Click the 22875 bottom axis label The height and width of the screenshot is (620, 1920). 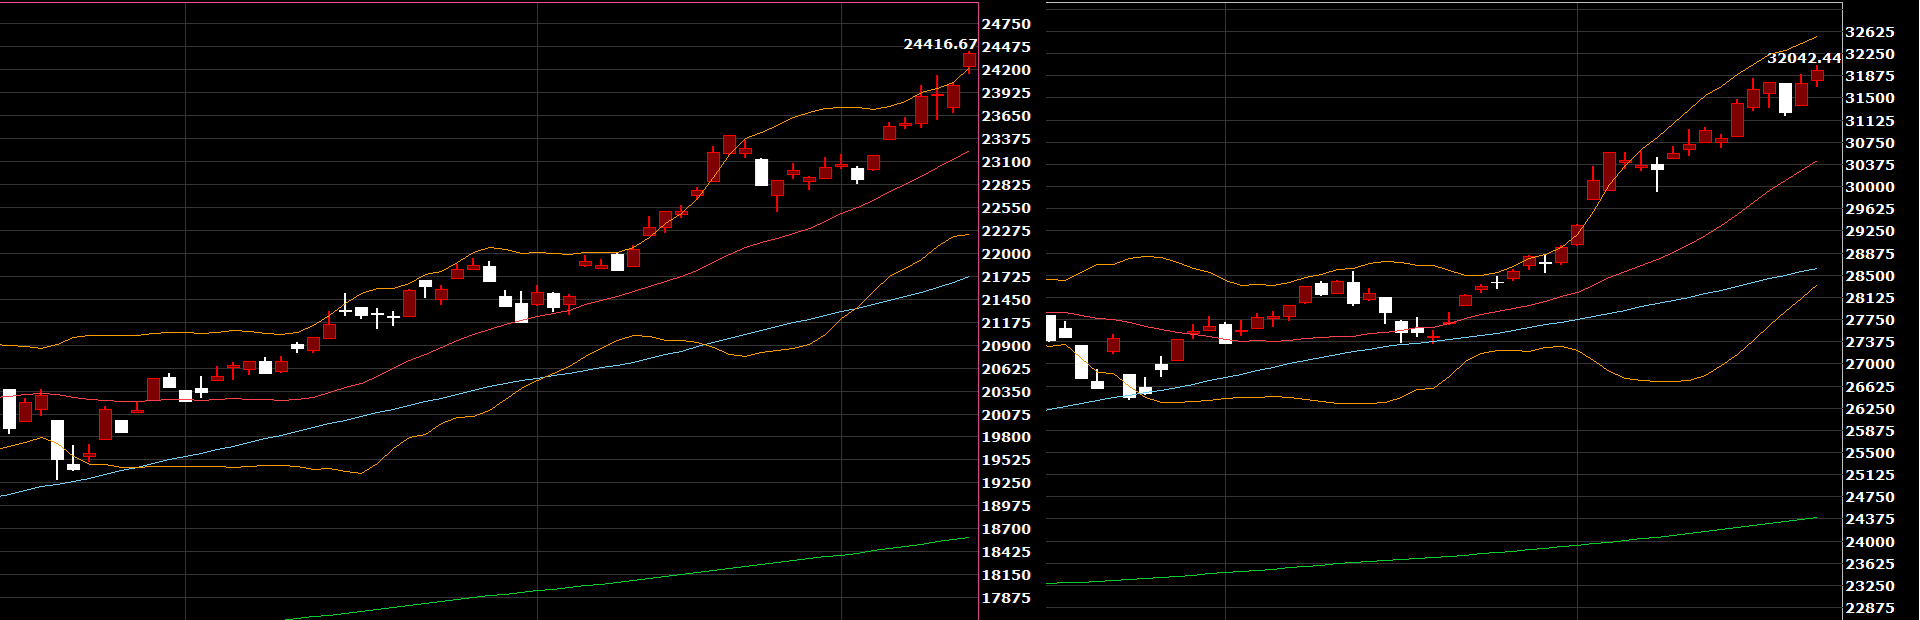click(x=1869, y=608)
